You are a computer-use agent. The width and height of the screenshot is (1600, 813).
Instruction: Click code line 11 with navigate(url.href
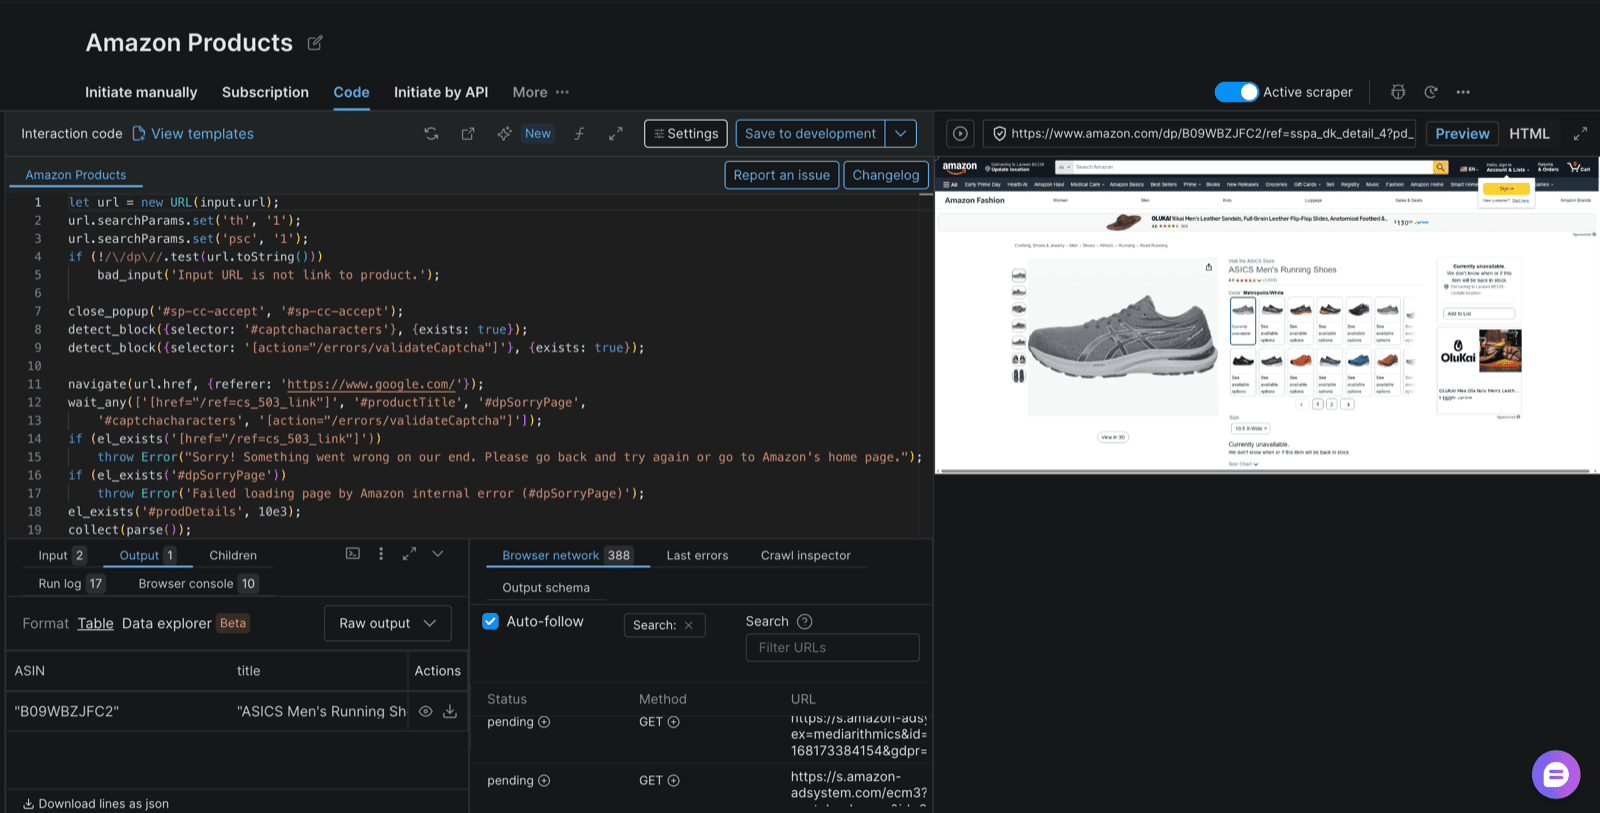click(x=275, y=384)
